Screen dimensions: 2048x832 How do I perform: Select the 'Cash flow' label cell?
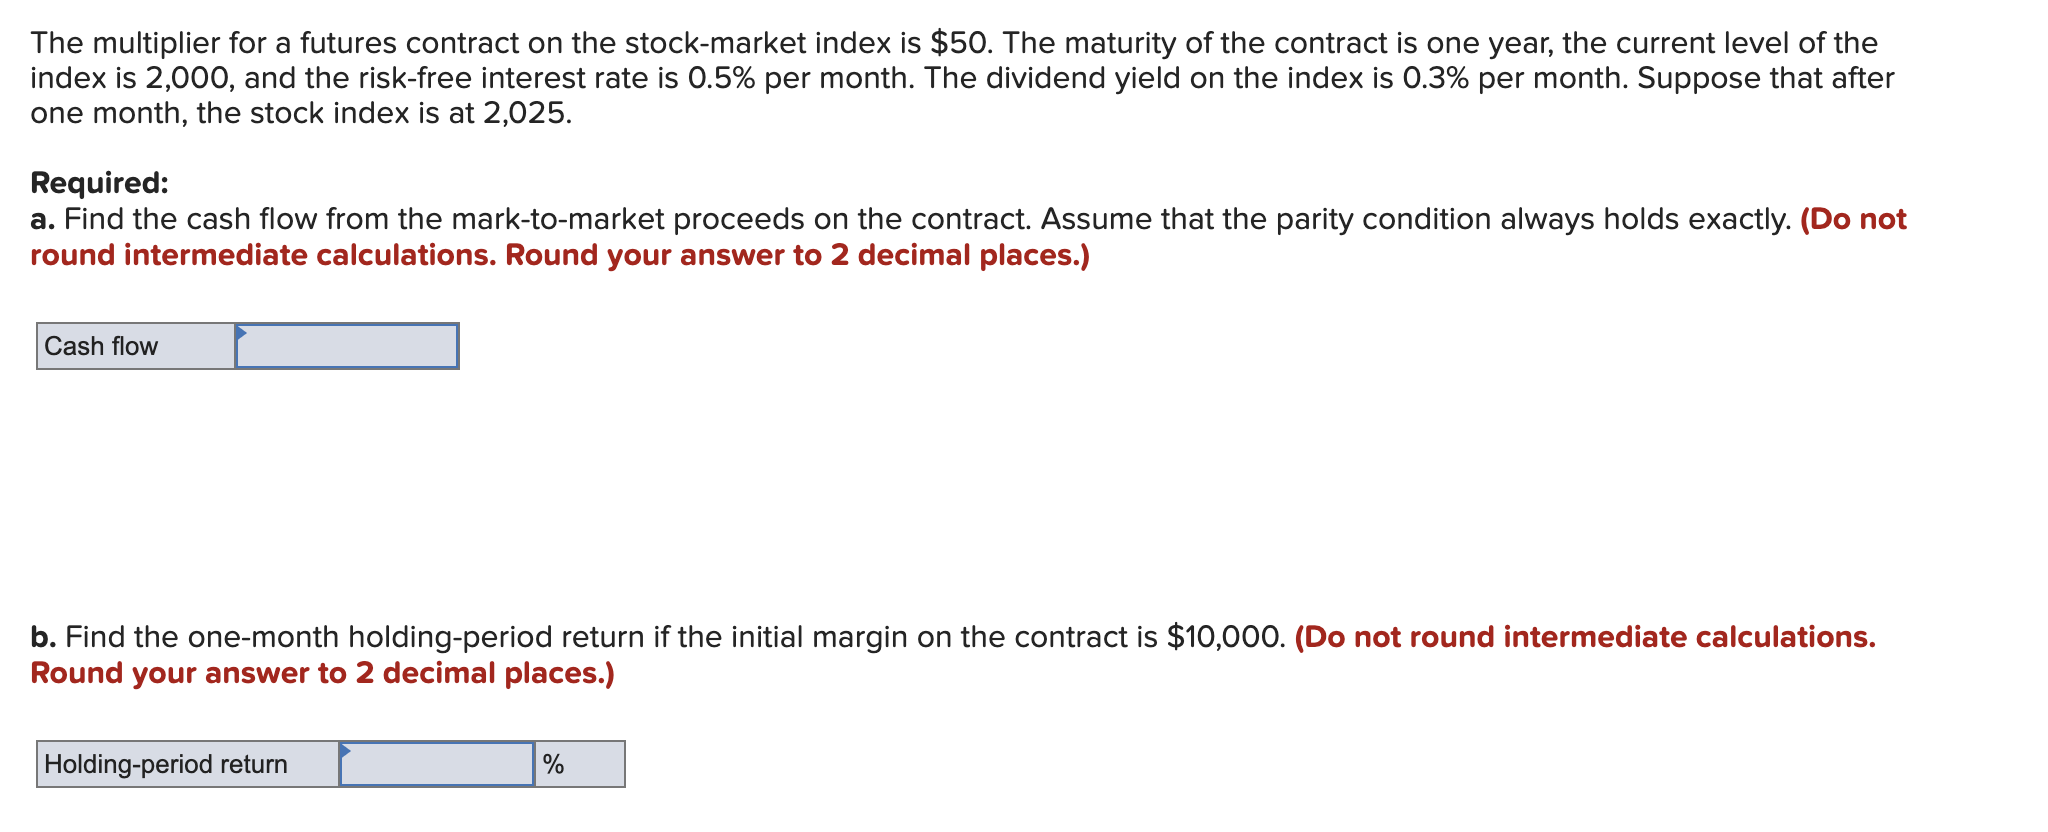136,346
